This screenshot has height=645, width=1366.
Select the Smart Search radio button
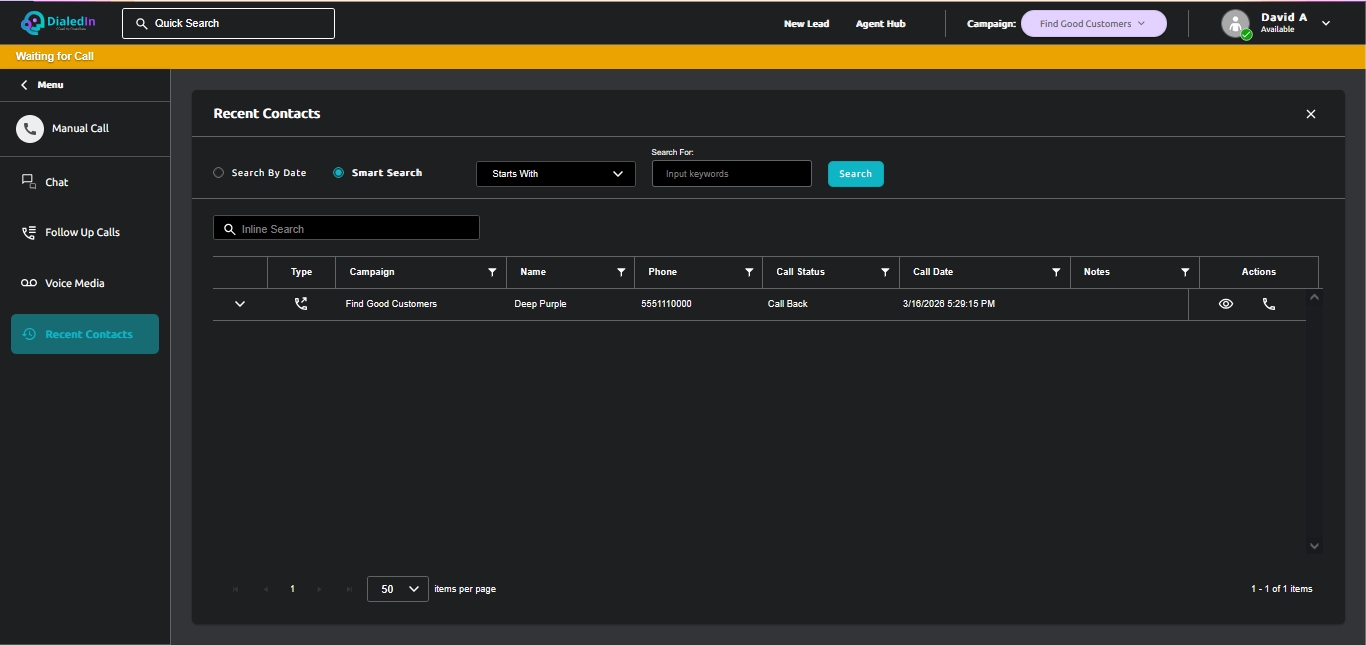point(339,173)
